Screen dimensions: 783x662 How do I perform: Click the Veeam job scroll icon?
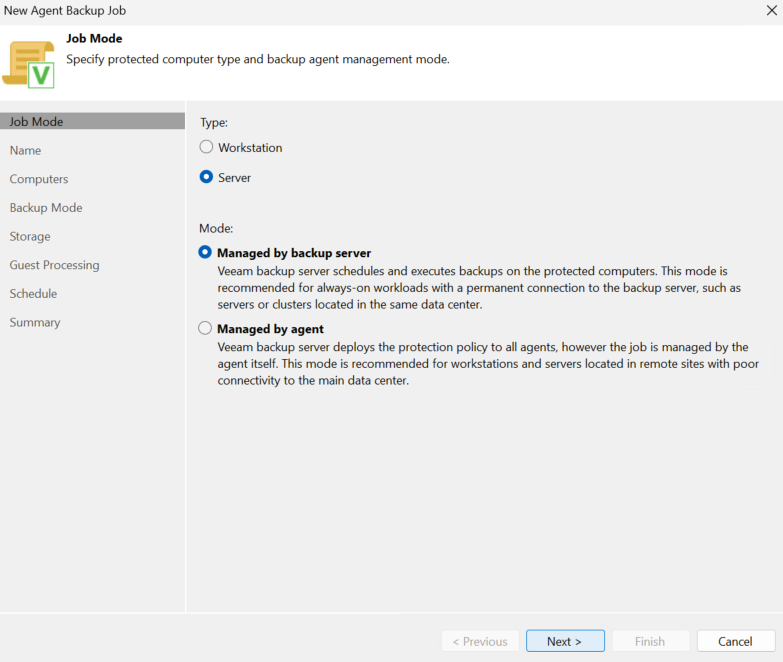(28, 65)
